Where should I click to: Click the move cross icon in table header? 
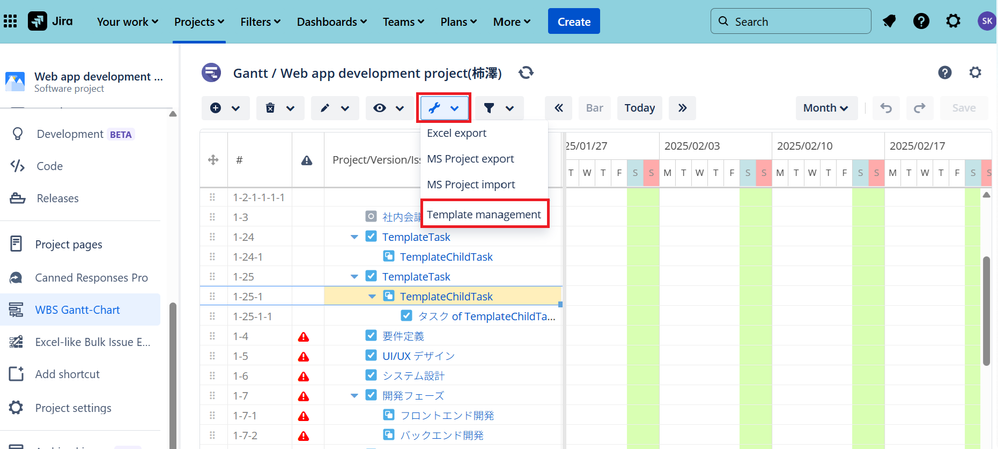tap(213, 160)
